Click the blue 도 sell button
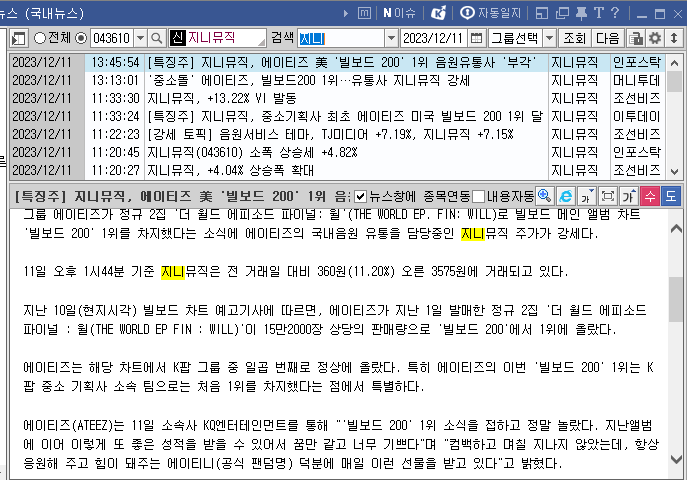Image resolution: width=687 pixels, height=480 pixels. click(x=671, y=196)
